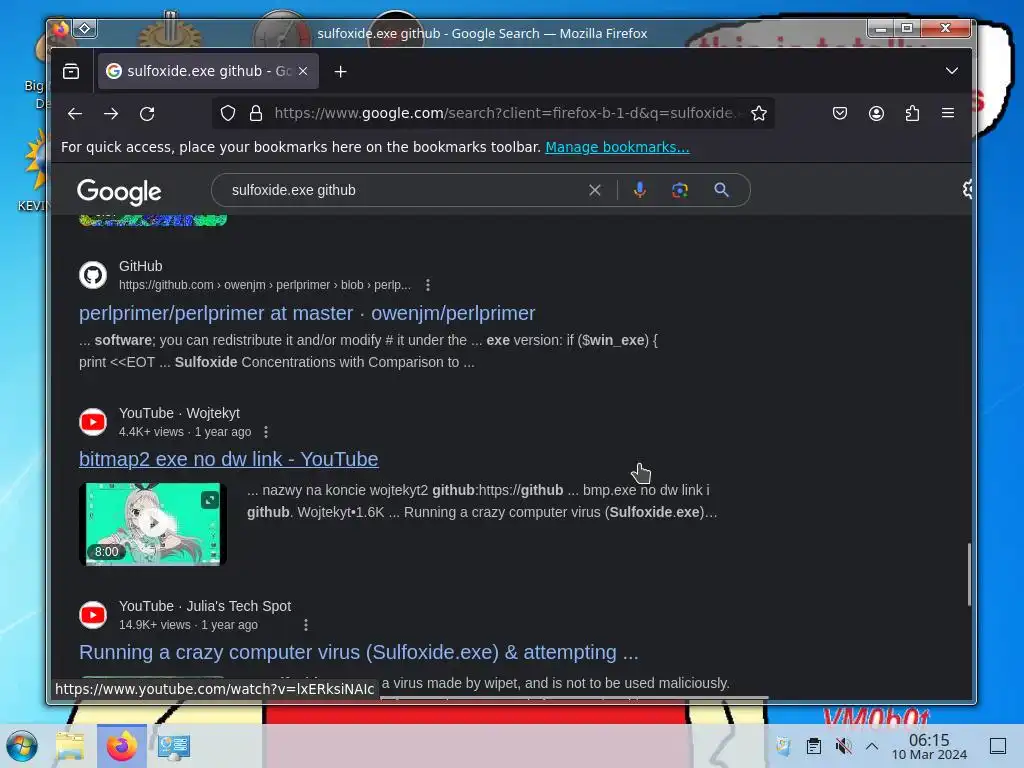
Task: Go back to the previous page
Action: (x=75, y=114)
